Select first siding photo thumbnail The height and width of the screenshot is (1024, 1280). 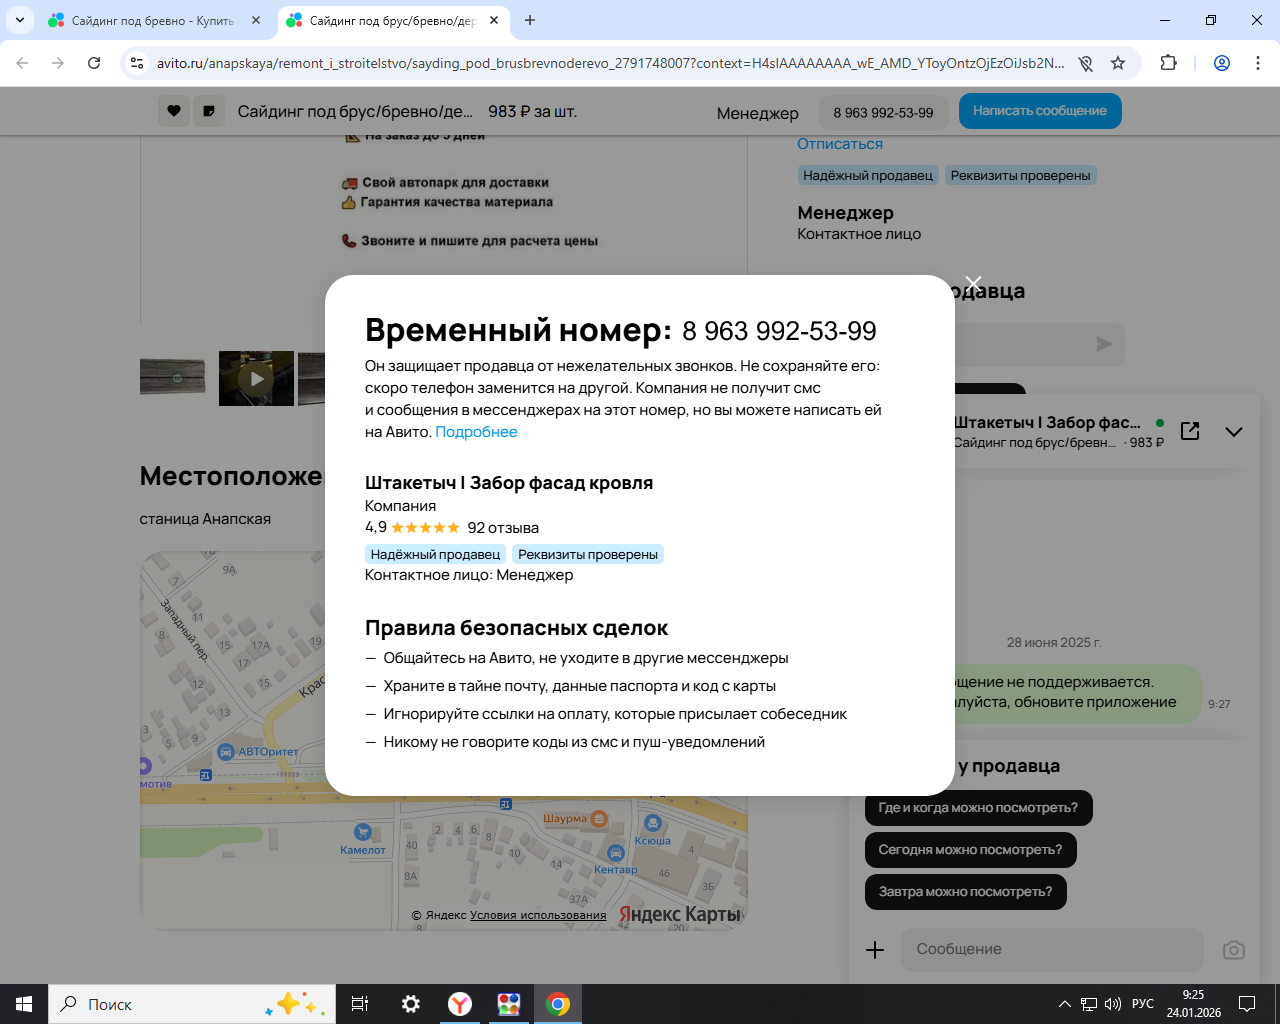point(172,379)
